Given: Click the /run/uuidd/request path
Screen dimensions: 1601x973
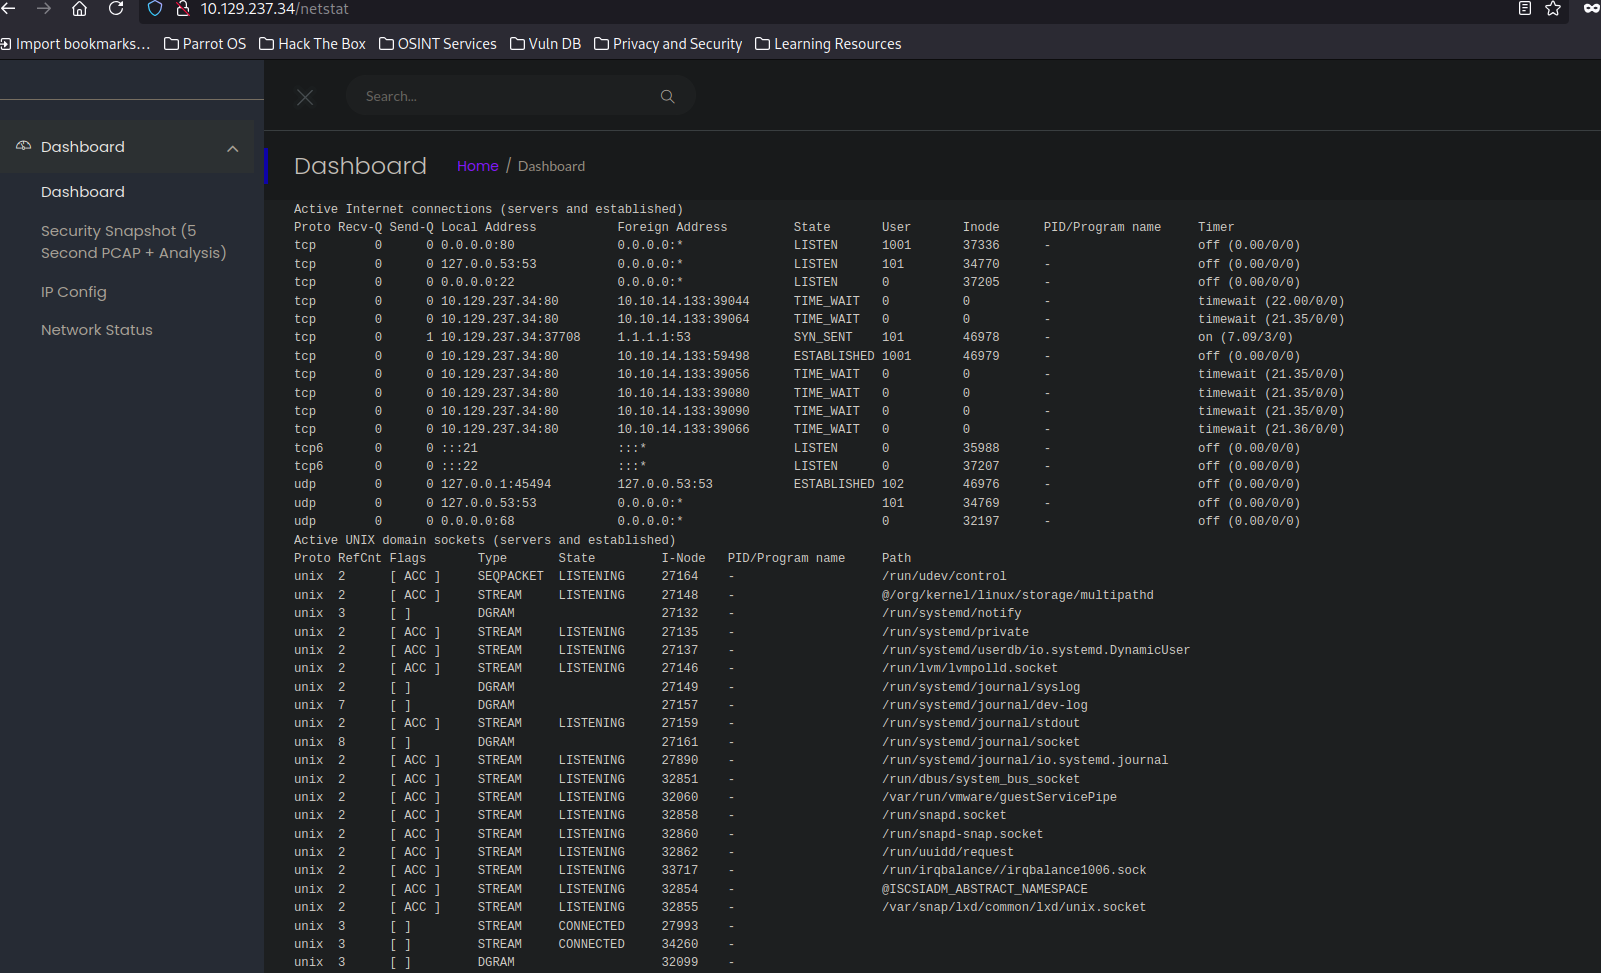Looking at the screenshot, I should (x=948, y=853).
